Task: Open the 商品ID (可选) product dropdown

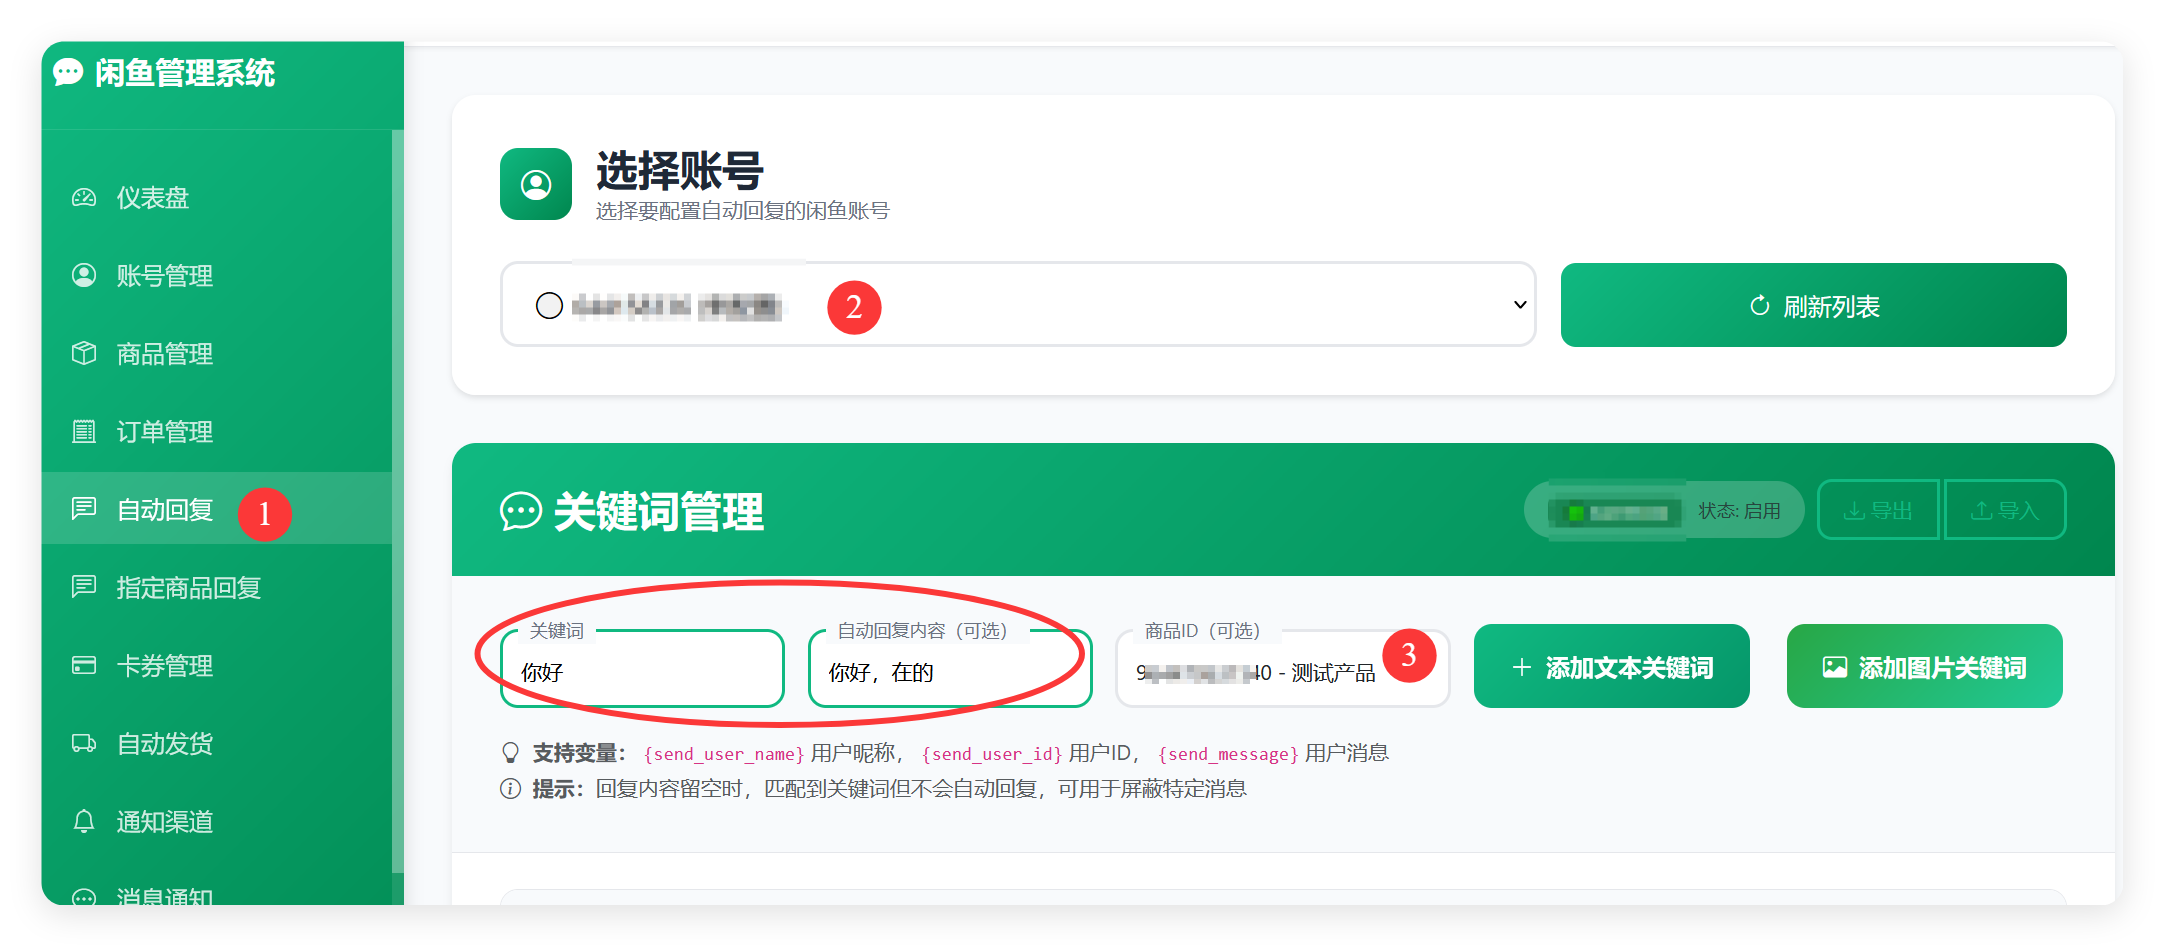Action: click(1282, 667)
